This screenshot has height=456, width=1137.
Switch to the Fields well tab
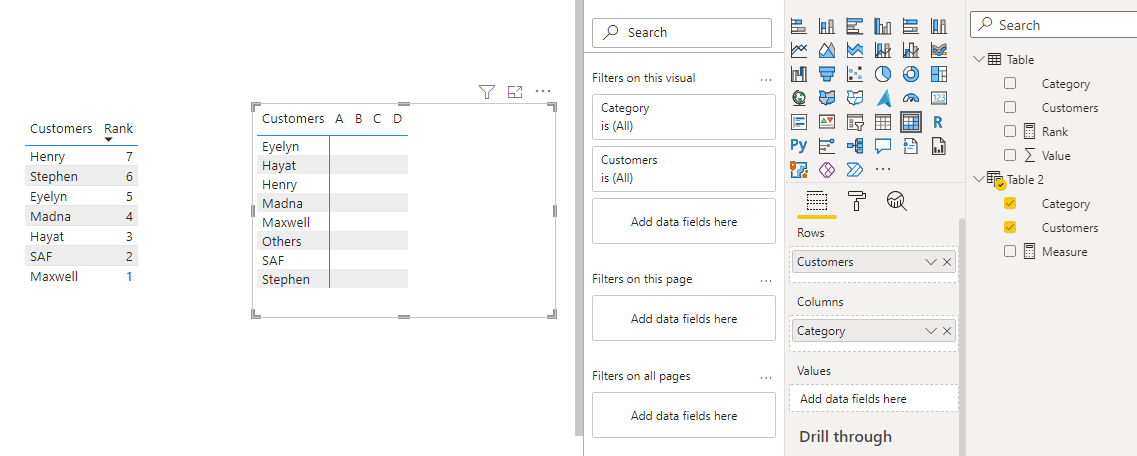(x=817, y=201)
